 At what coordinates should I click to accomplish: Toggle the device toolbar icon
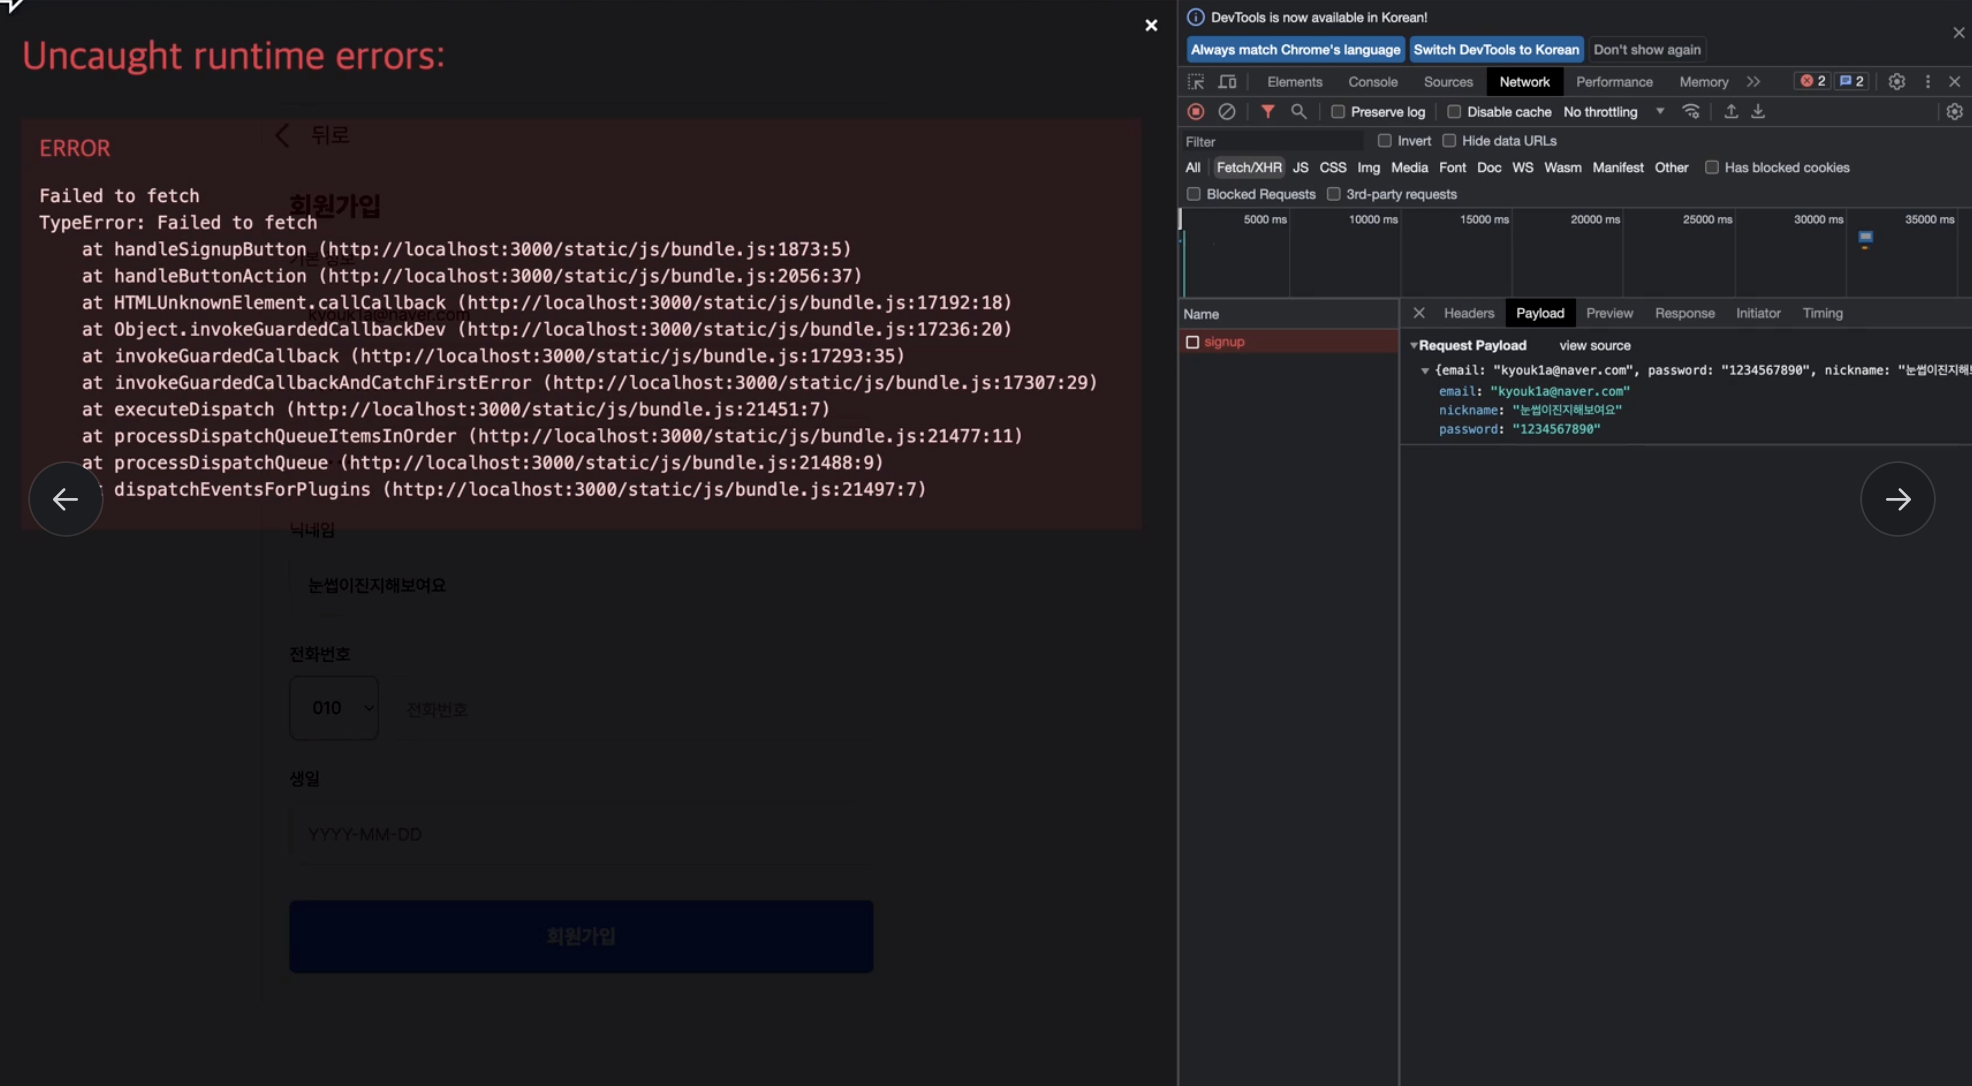tap(1227, 82)
